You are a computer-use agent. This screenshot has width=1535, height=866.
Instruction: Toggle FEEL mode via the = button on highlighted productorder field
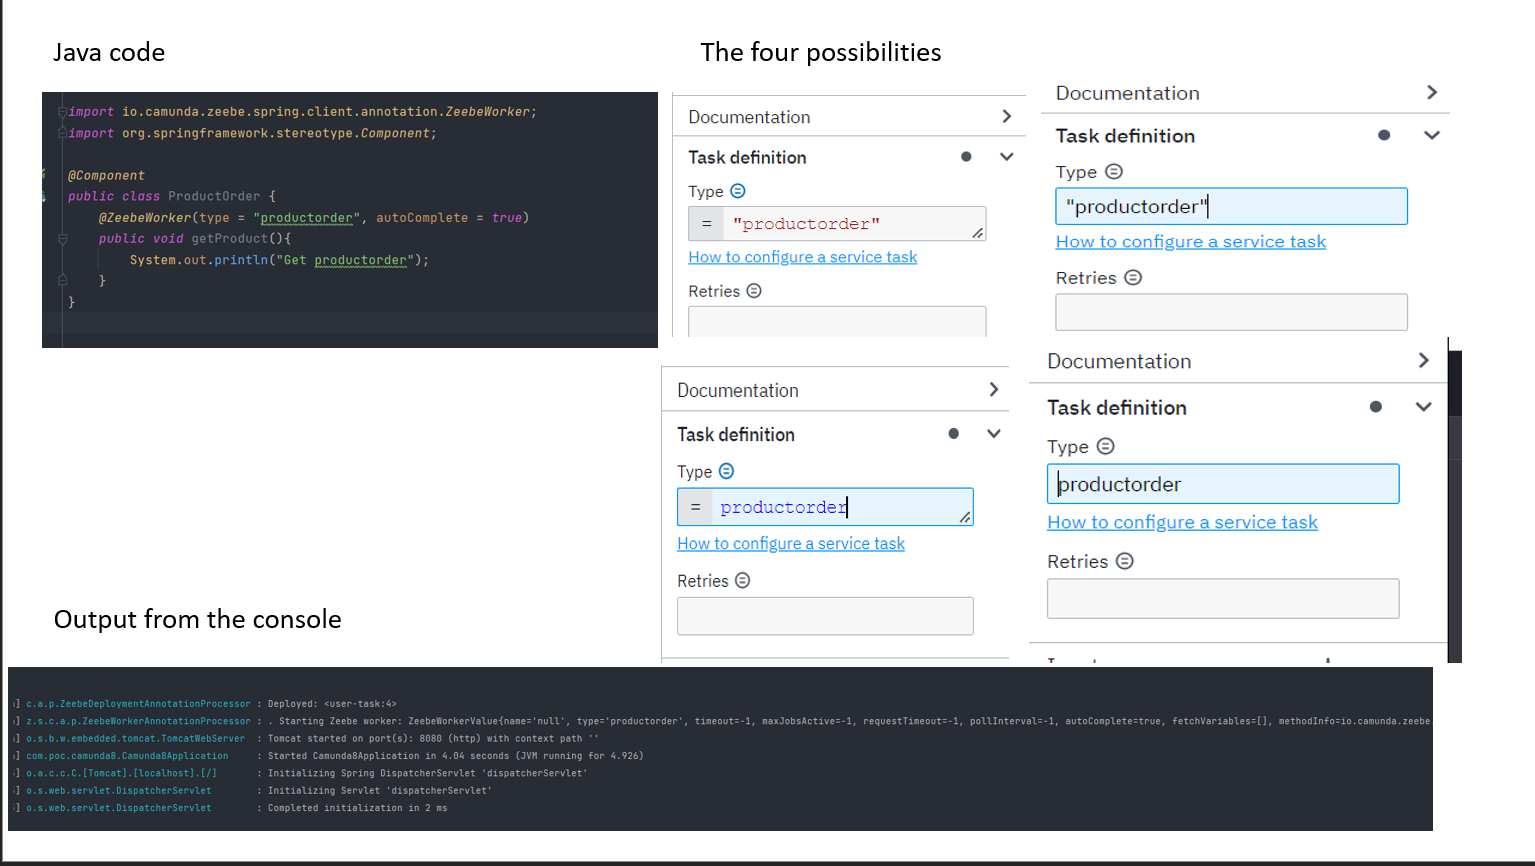coord(695,507)
